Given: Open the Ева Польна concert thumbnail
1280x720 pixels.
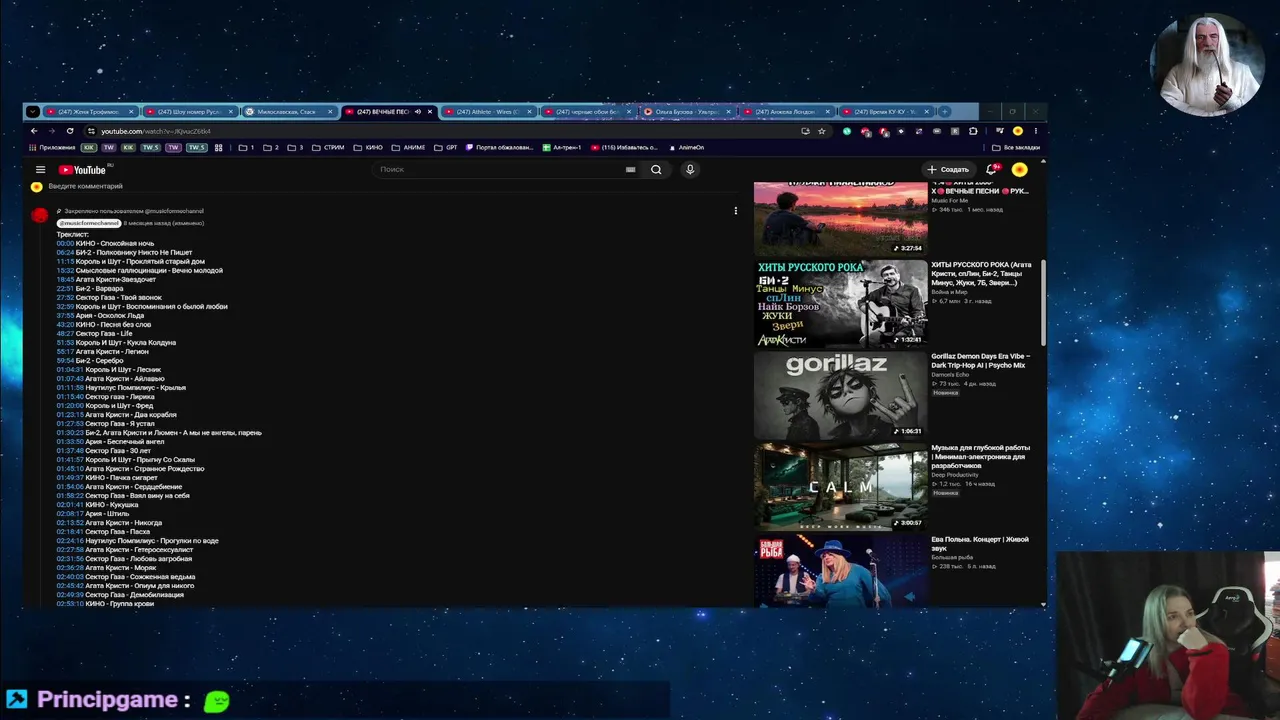Looking at the screenshot, I should point(840,572).
